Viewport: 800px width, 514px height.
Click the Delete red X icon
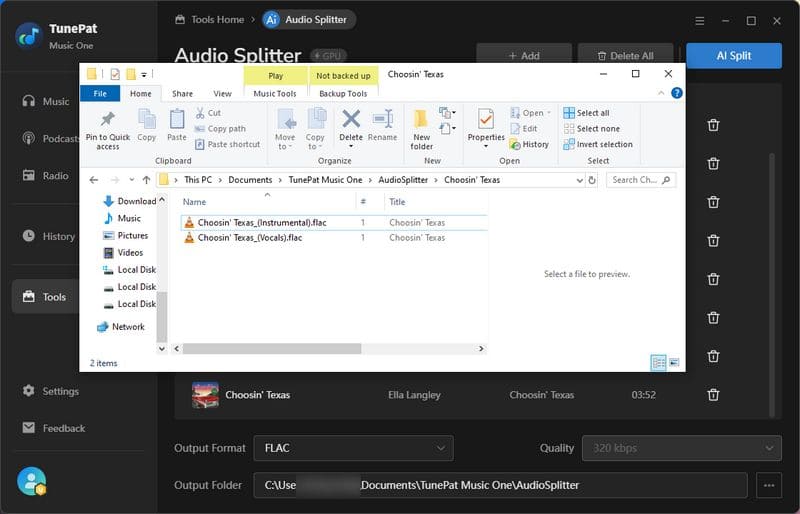351,119
